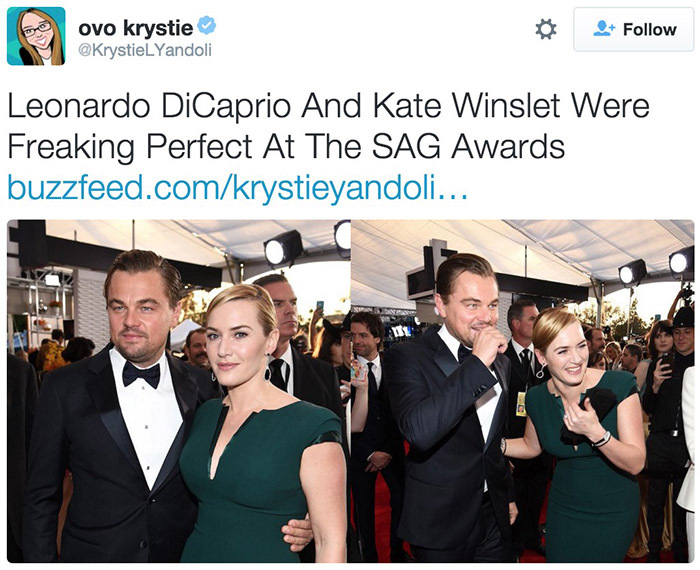Screen dimensions: 700x570
Task: Click the spotlight in right photo corner
Action: (681, 261)
